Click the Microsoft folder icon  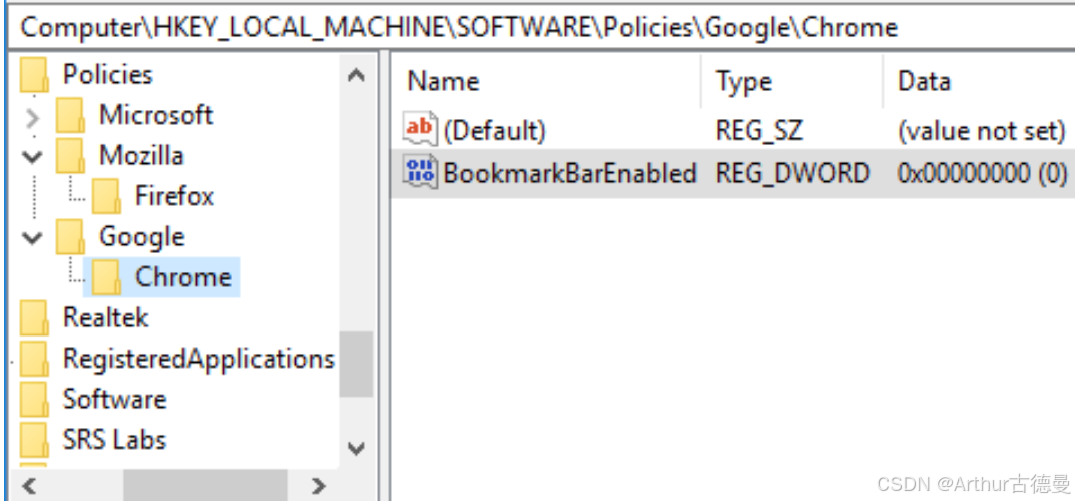click(x=70, y=115)
